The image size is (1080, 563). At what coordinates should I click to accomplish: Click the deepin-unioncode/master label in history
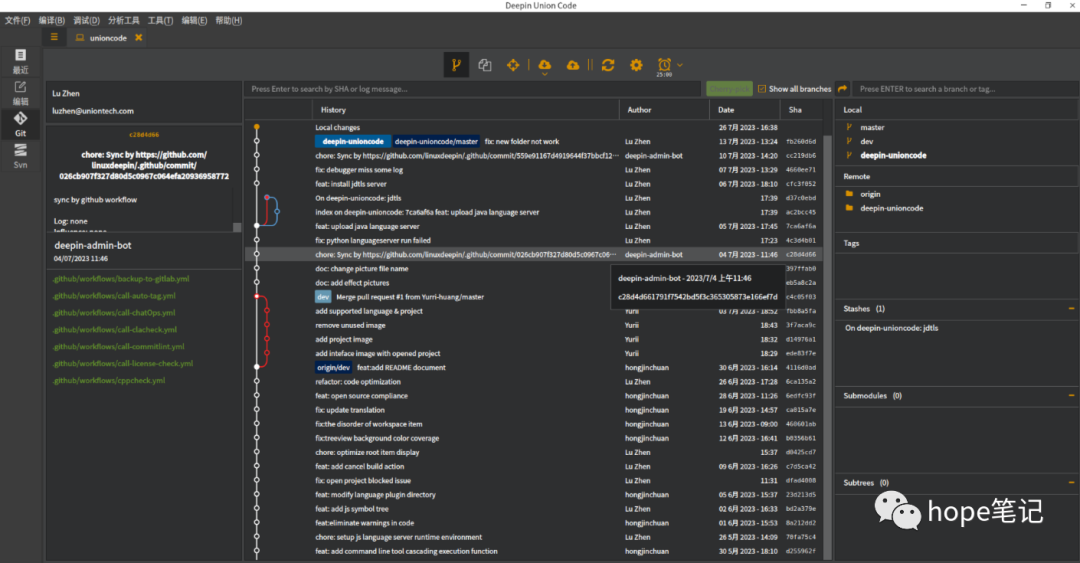click(x=436, y=141)
